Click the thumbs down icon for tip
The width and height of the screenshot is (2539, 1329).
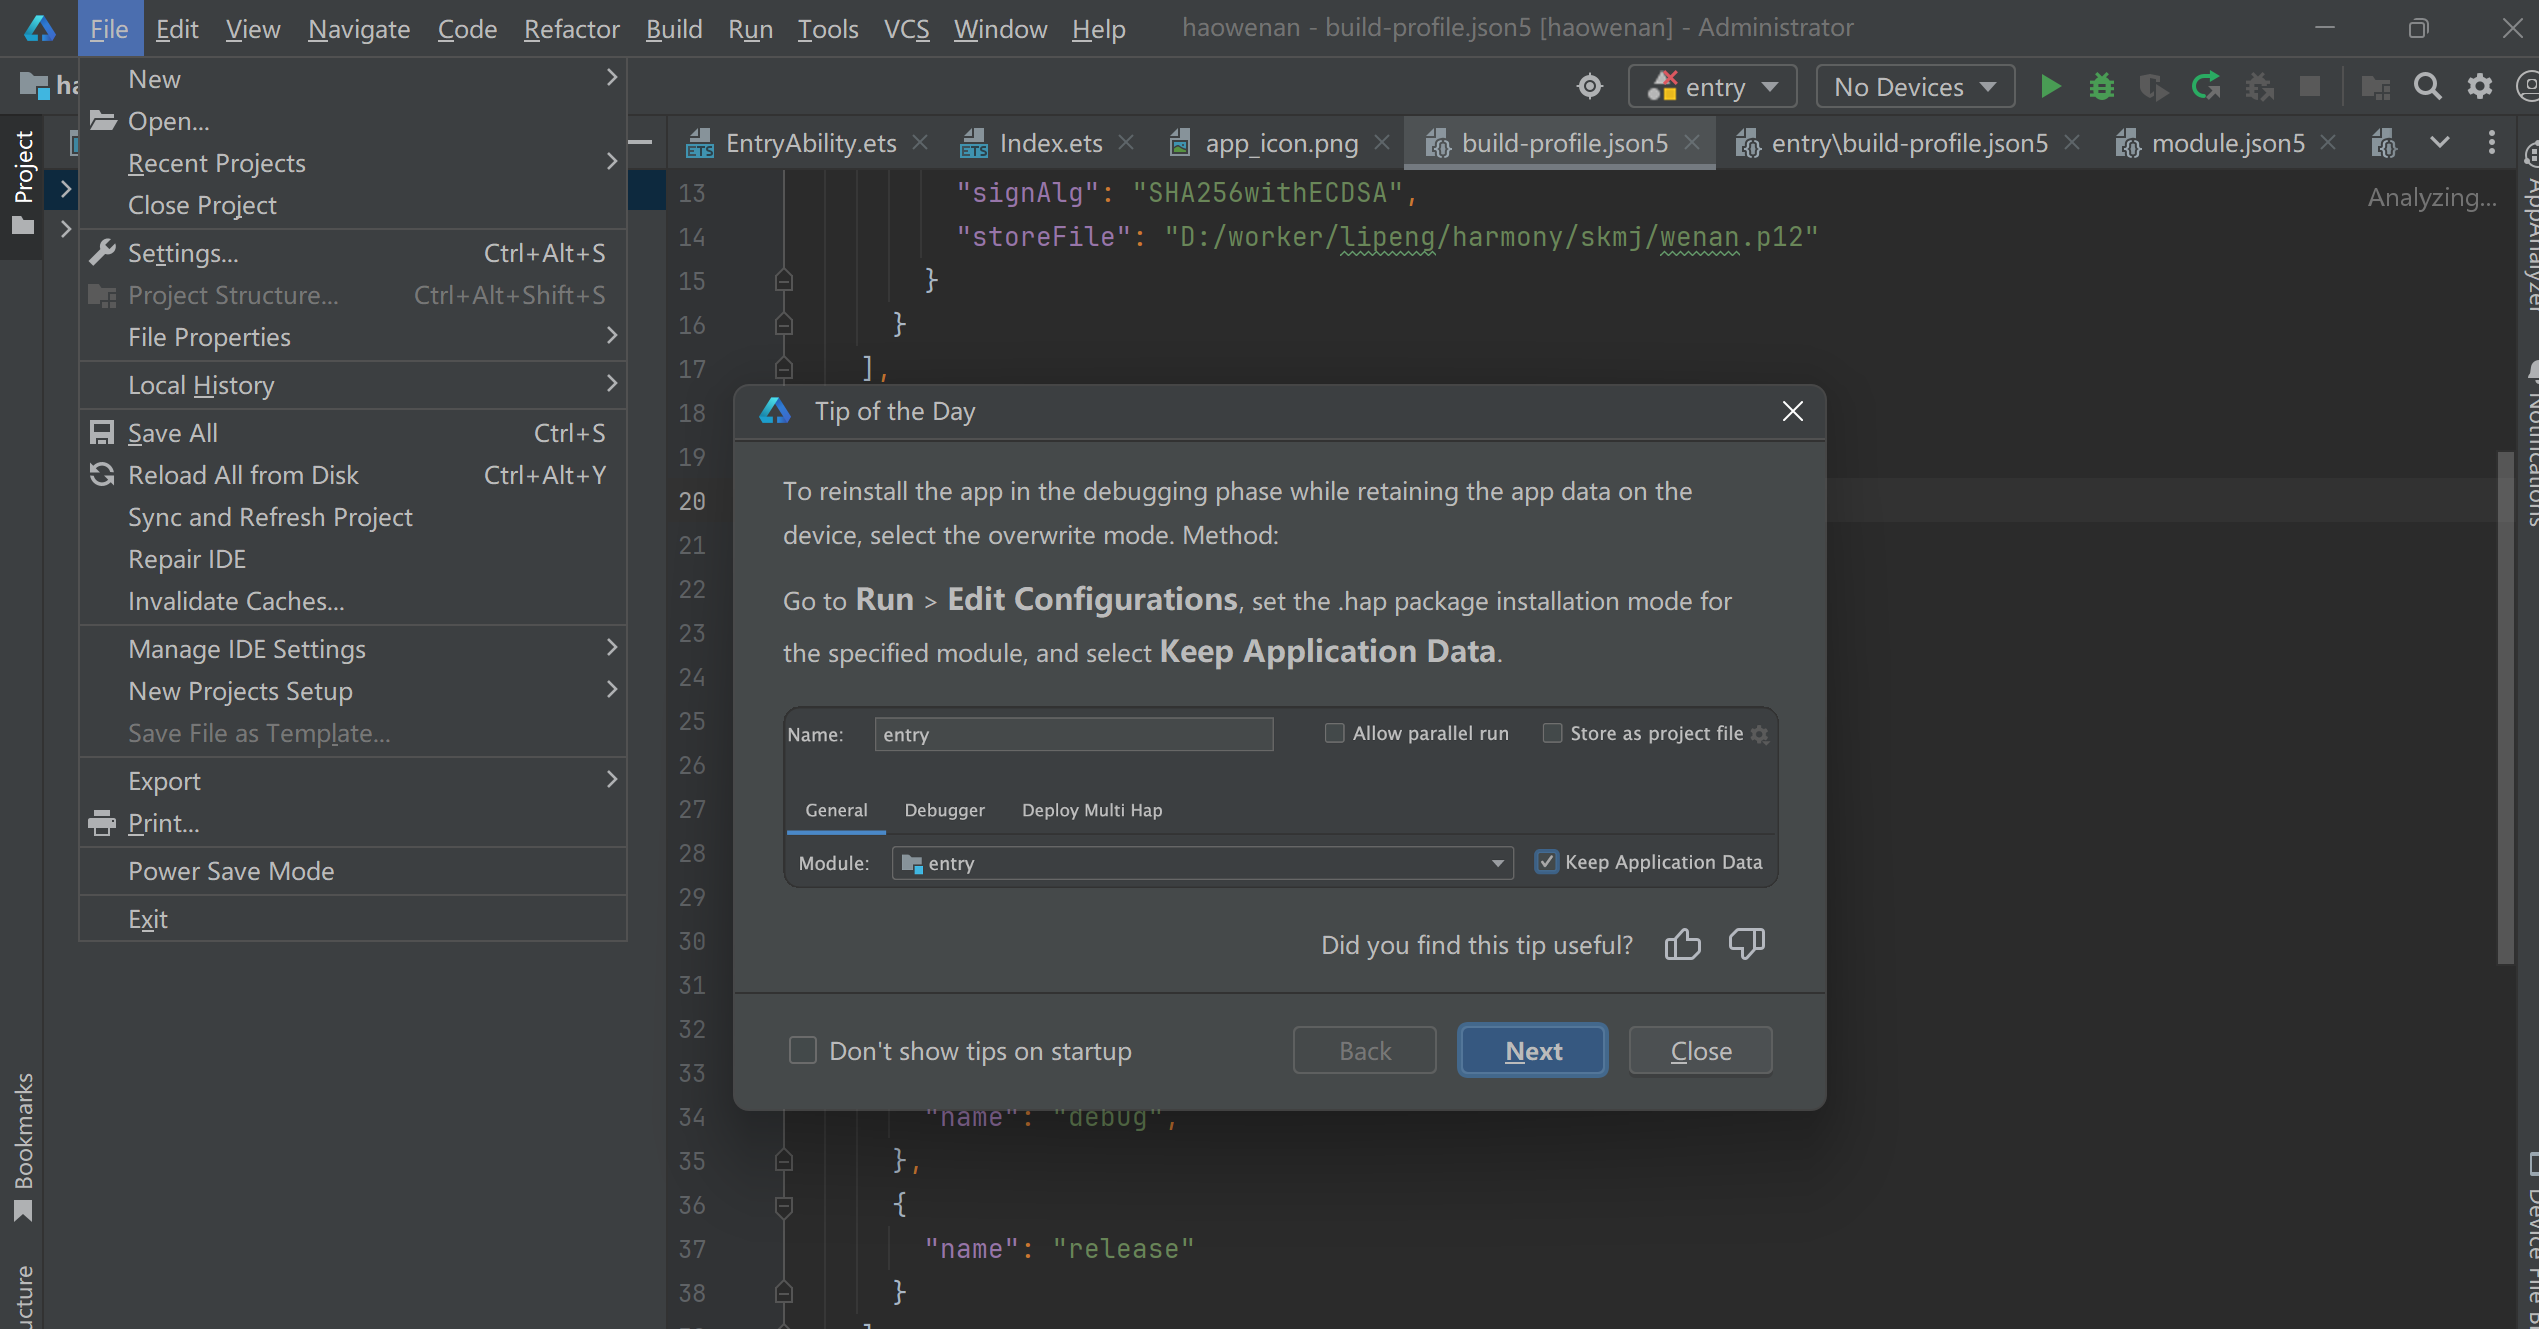1746,944
